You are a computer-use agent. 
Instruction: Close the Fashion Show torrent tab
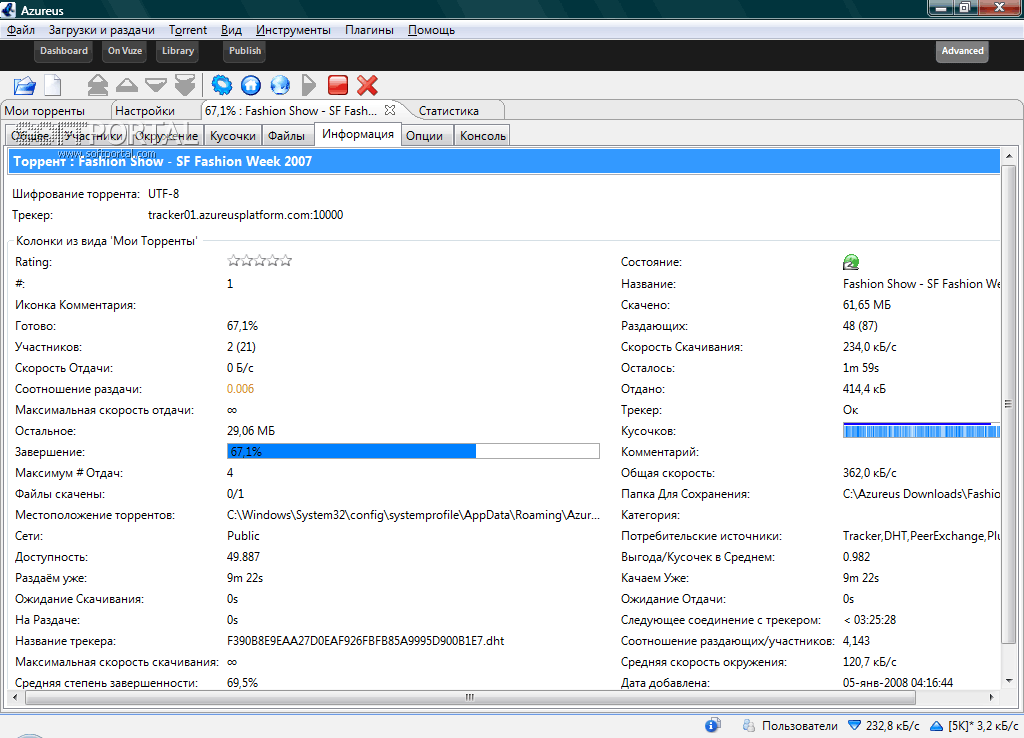pos(390,110)
